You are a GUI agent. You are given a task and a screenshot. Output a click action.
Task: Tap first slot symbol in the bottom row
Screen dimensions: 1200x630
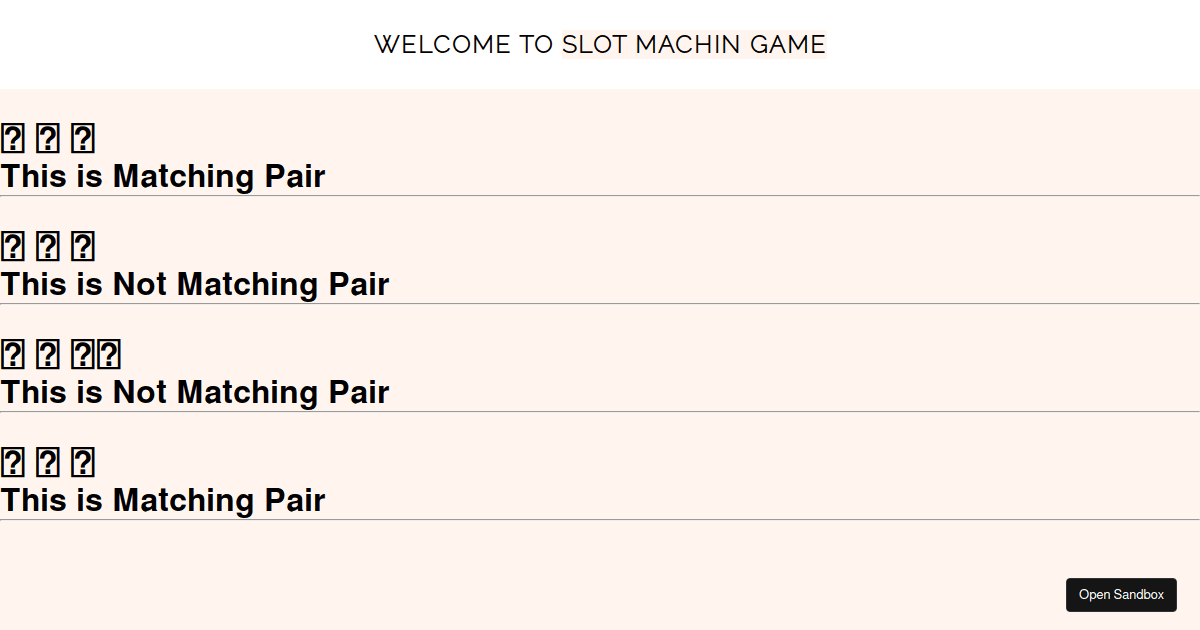tap(12, 462)
